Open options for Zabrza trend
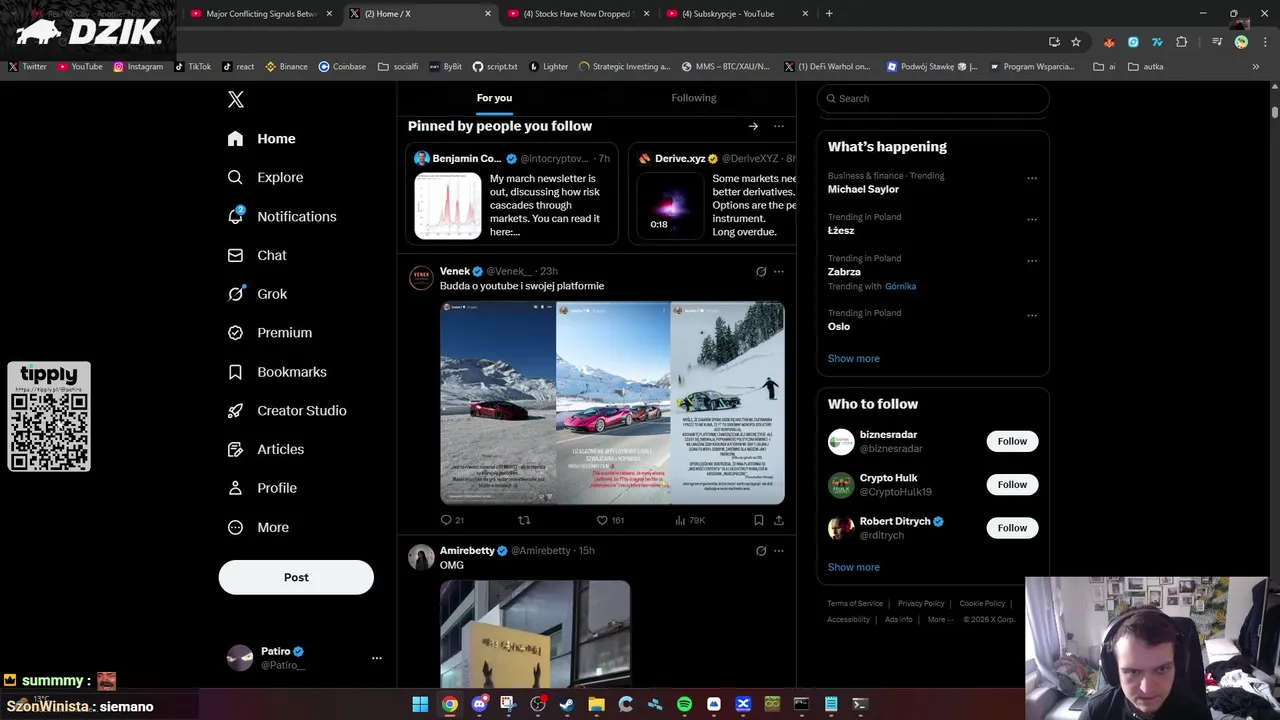This screenshot has height=720, width=1280. [x=1032, y=260]
